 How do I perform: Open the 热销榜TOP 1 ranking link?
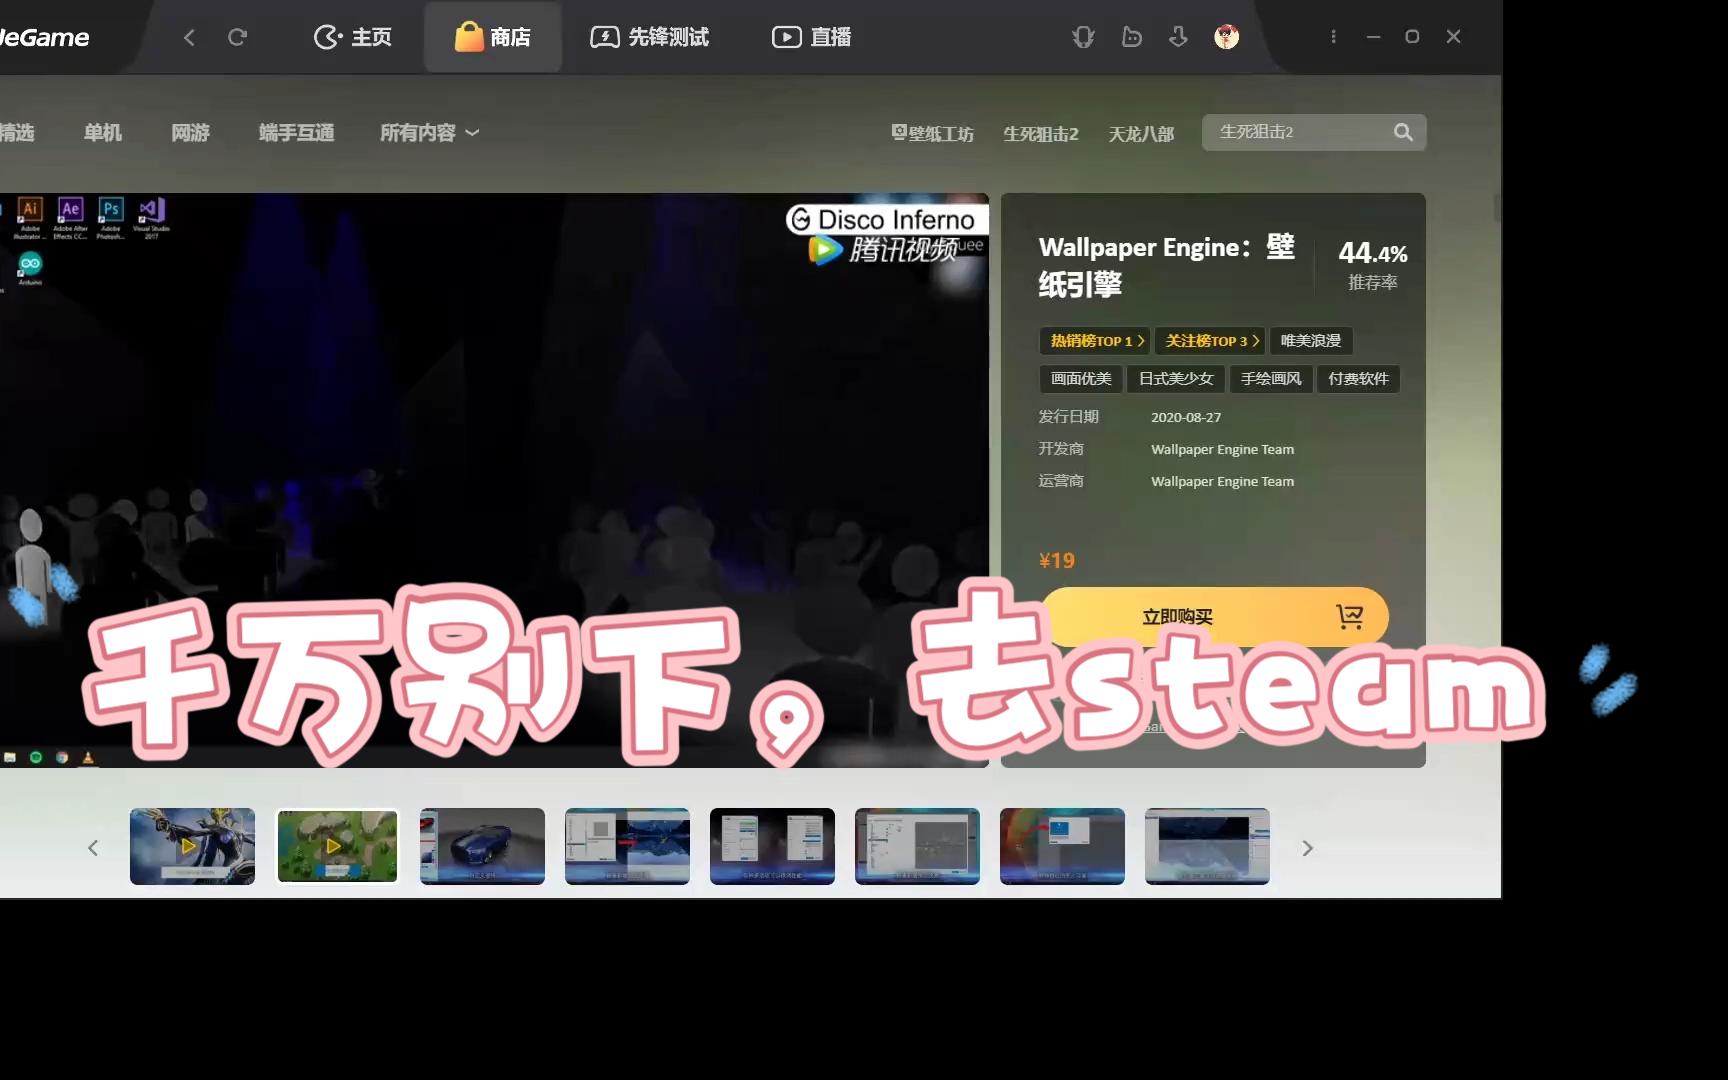1093,341
